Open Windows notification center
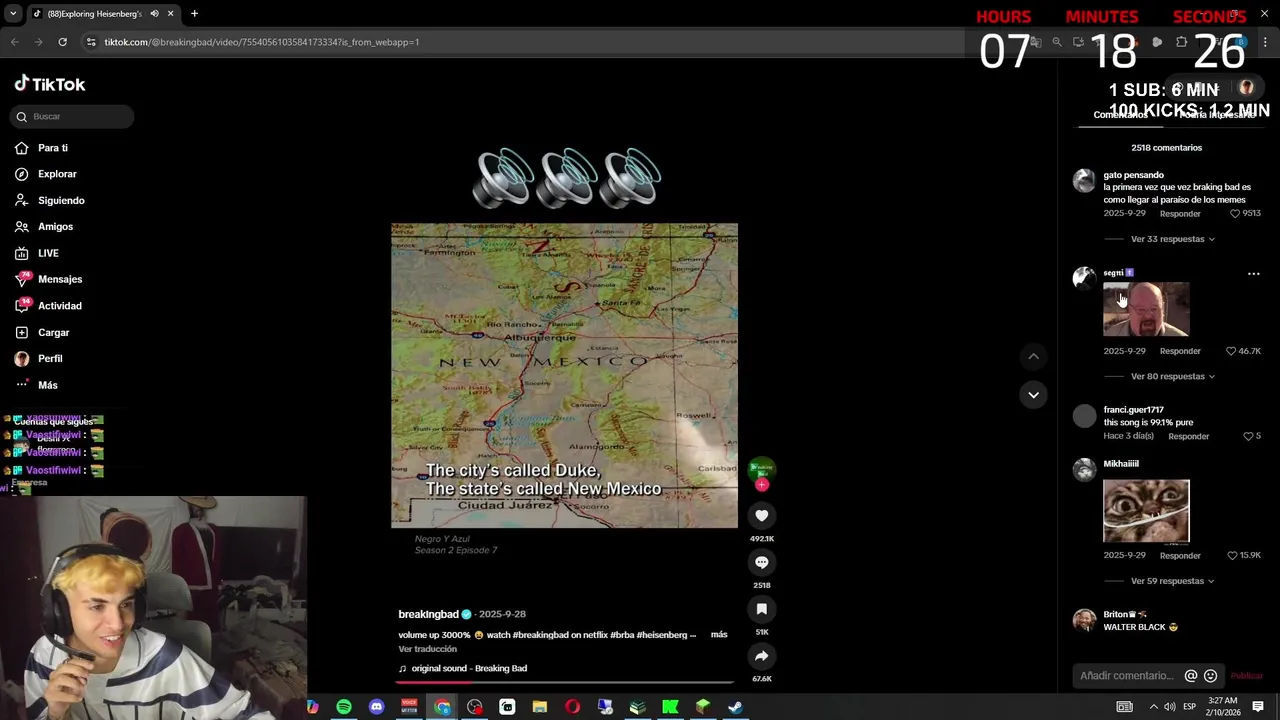The width and height of the screenshot is (1280, 720). tap(1258, 707)
